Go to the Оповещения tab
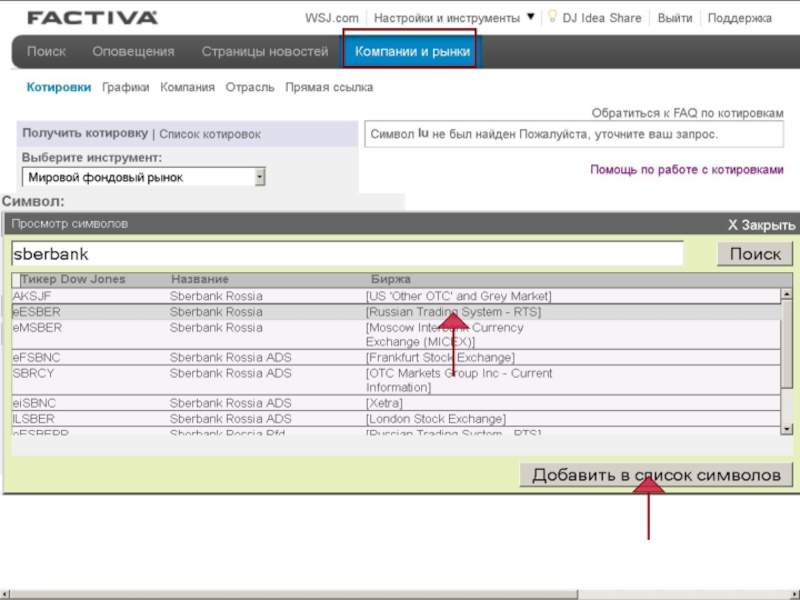The image size is (800, 600). (133, 51)
